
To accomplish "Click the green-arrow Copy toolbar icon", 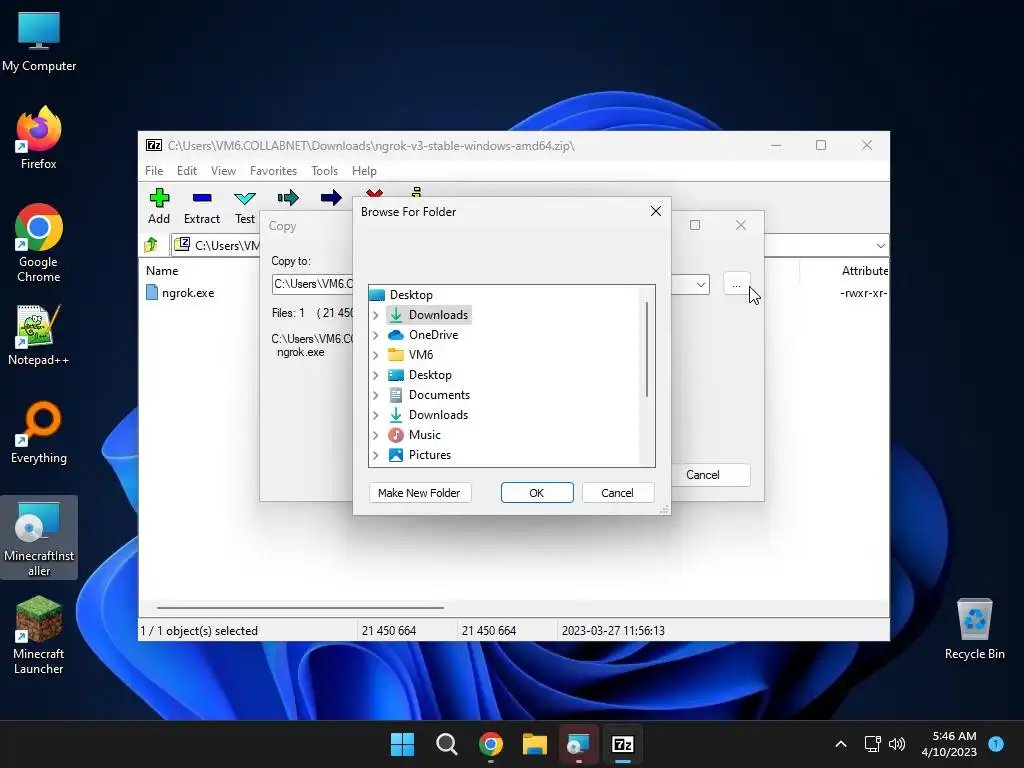I will (288, 198).
